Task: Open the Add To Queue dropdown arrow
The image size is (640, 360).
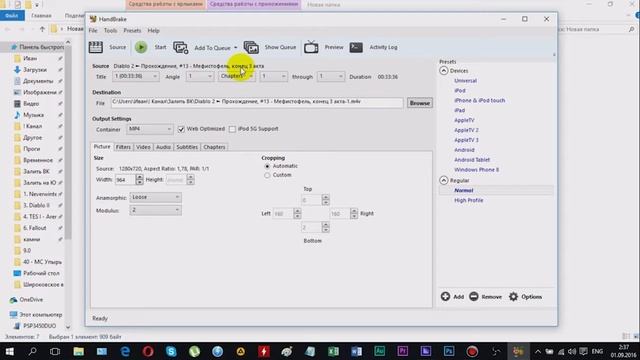Action: coord(236,48)
